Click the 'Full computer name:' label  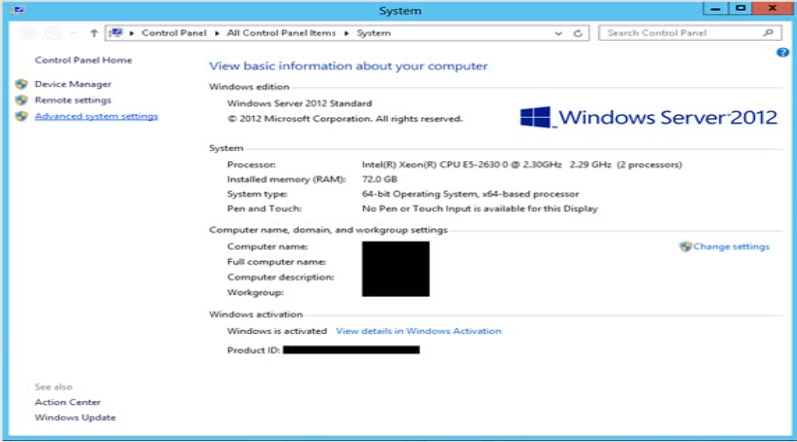277,262
